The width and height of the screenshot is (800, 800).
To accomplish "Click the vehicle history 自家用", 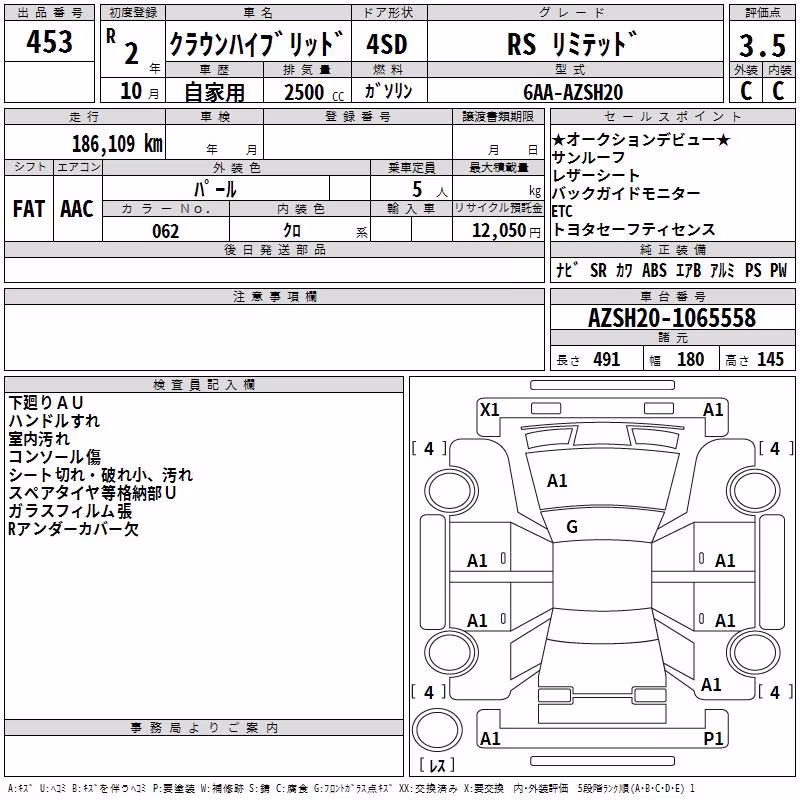I will tap(214, 92).
